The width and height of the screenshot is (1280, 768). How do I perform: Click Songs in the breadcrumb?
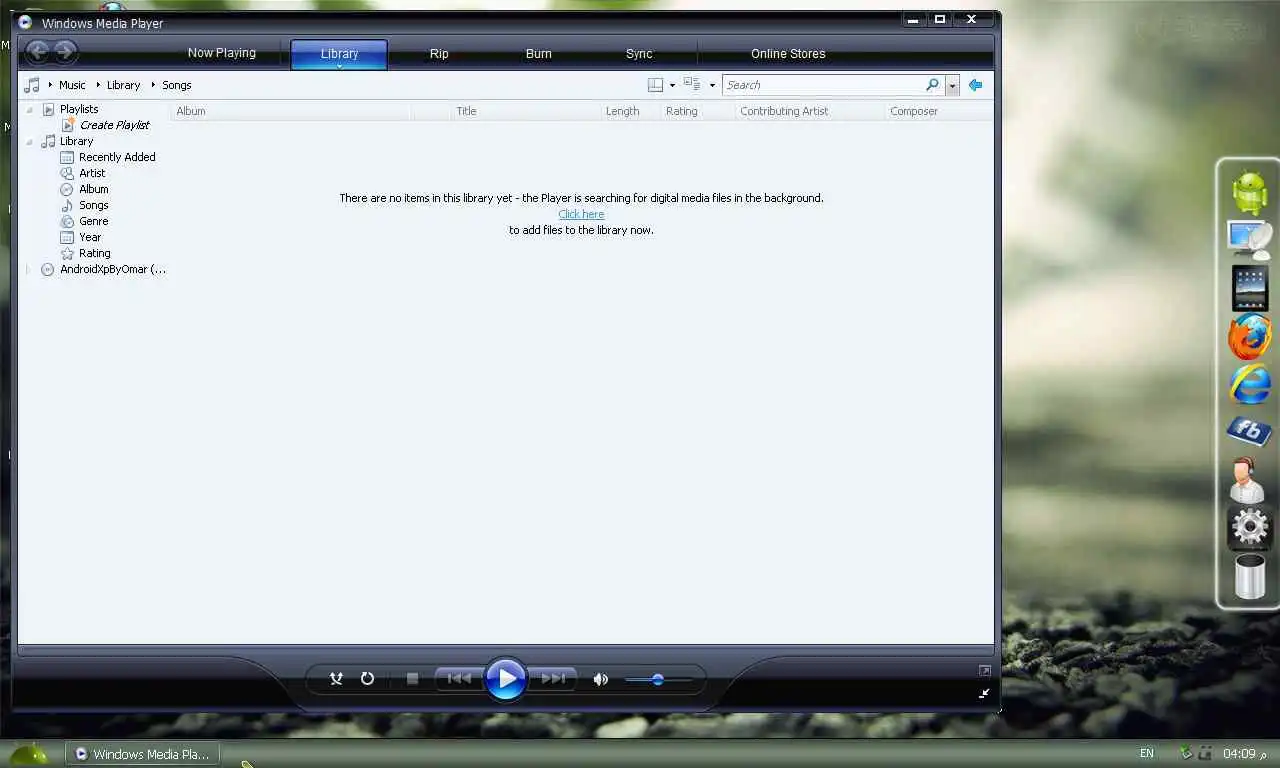coord(176,85)
